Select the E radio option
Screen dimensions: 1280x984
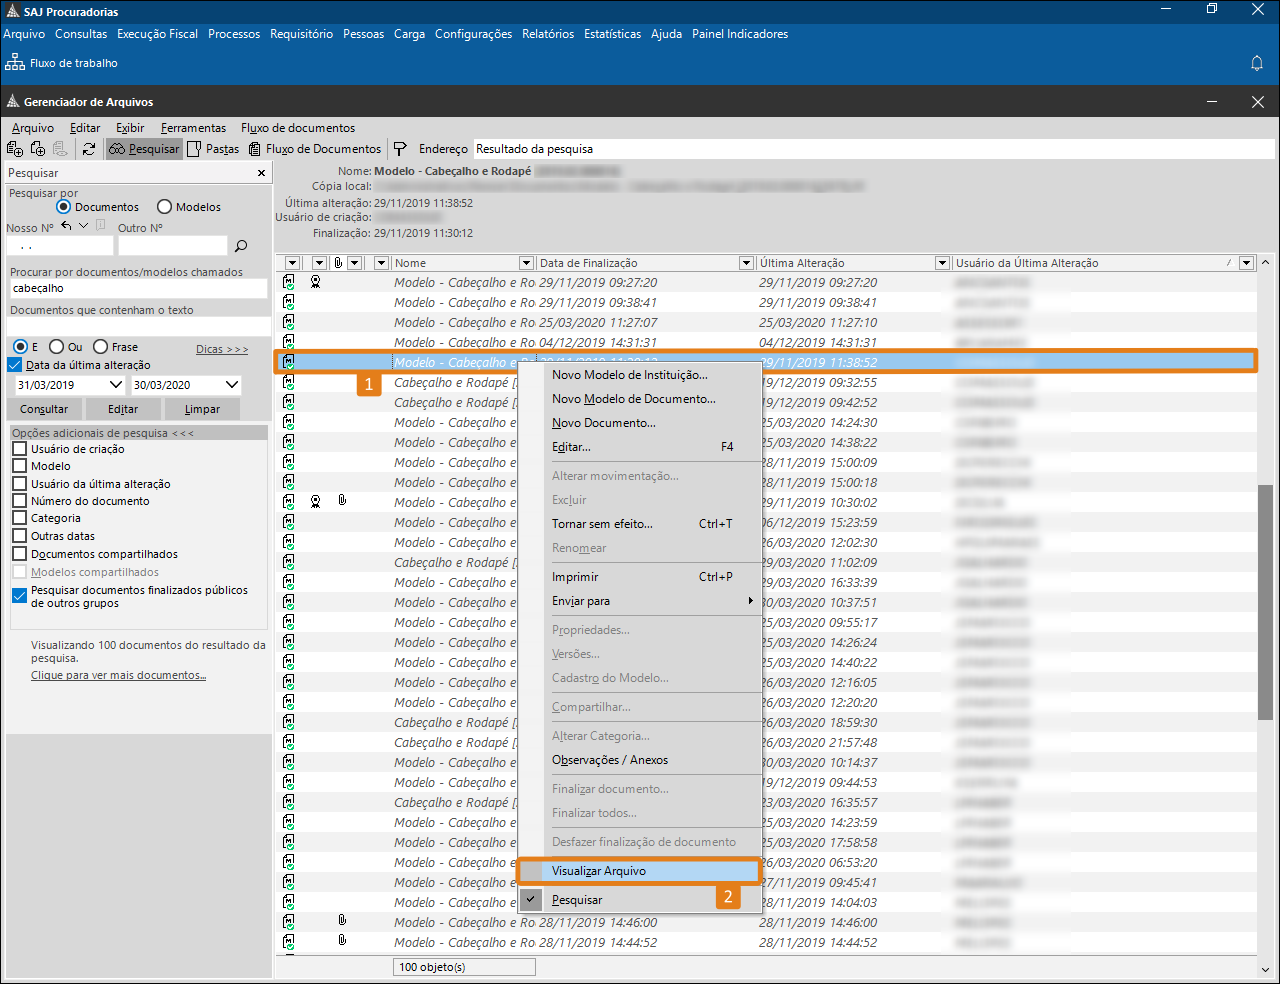[x=20, y=347]
